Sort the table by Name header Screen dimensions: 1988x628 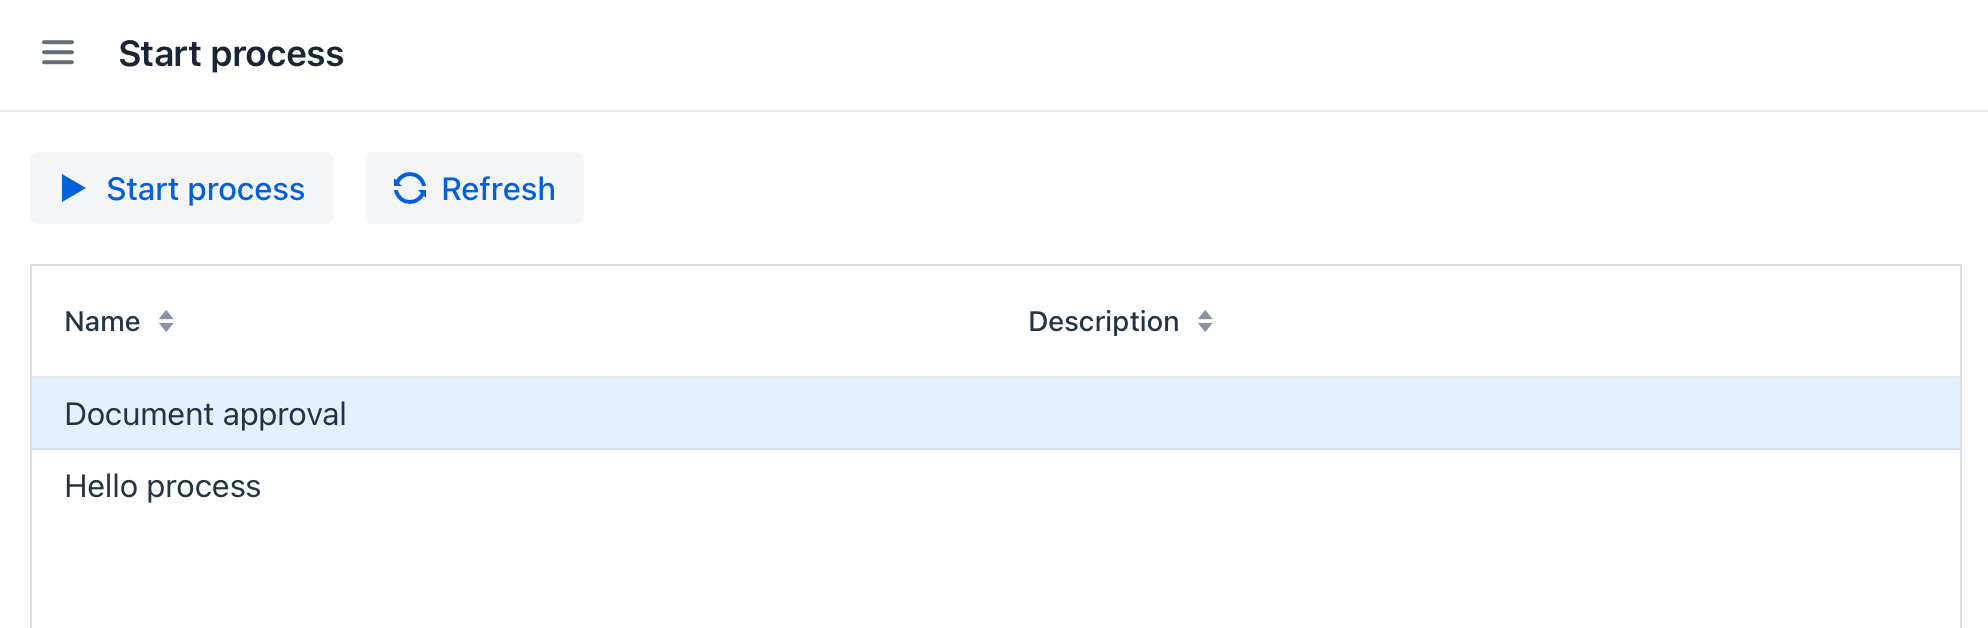[x=102, y=321]
